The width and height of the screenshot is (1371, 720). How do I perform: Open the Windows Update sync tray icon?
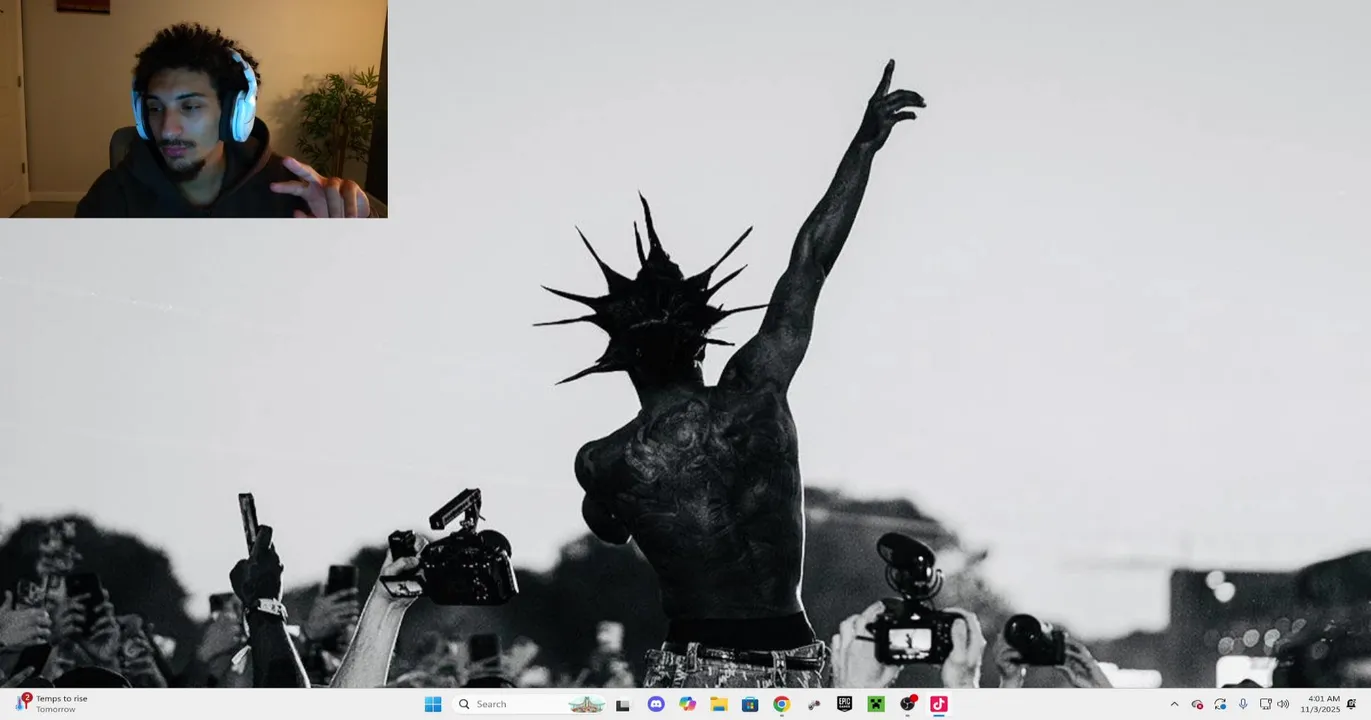pyautogui.click(x=1220, y=704)
